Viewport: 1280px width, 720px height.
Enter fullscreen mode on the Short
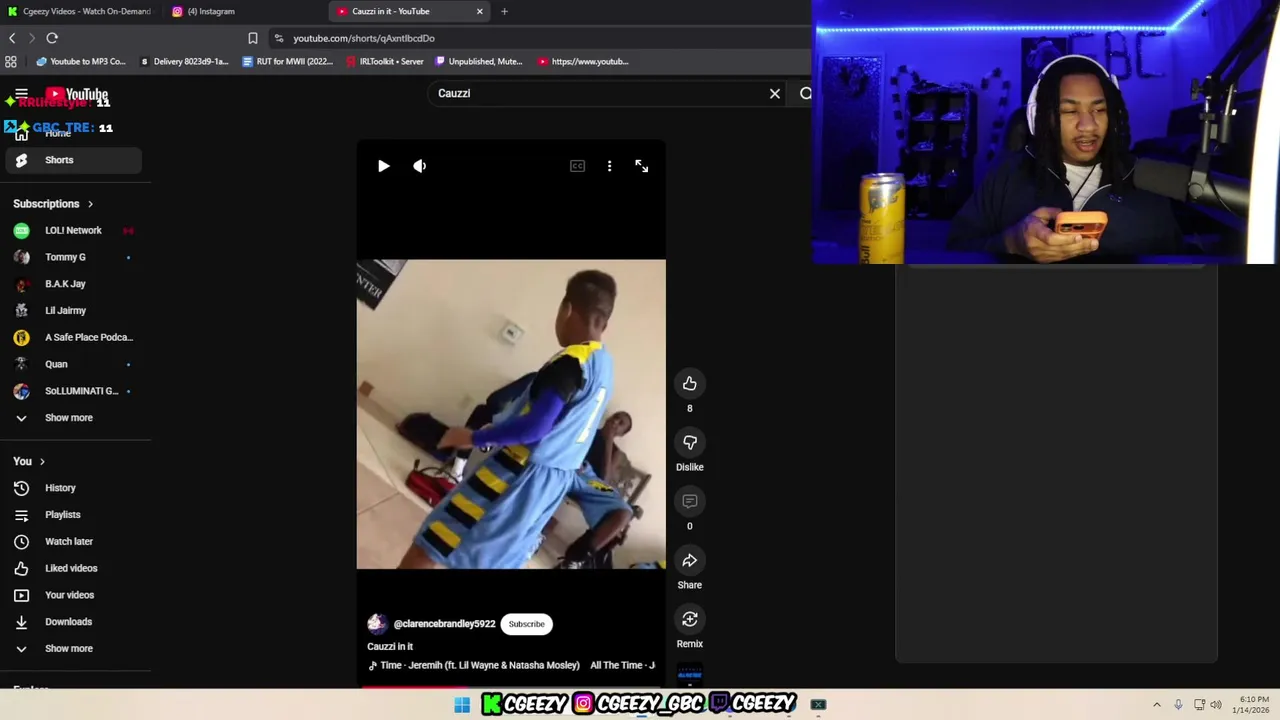(x=642, y=166)
